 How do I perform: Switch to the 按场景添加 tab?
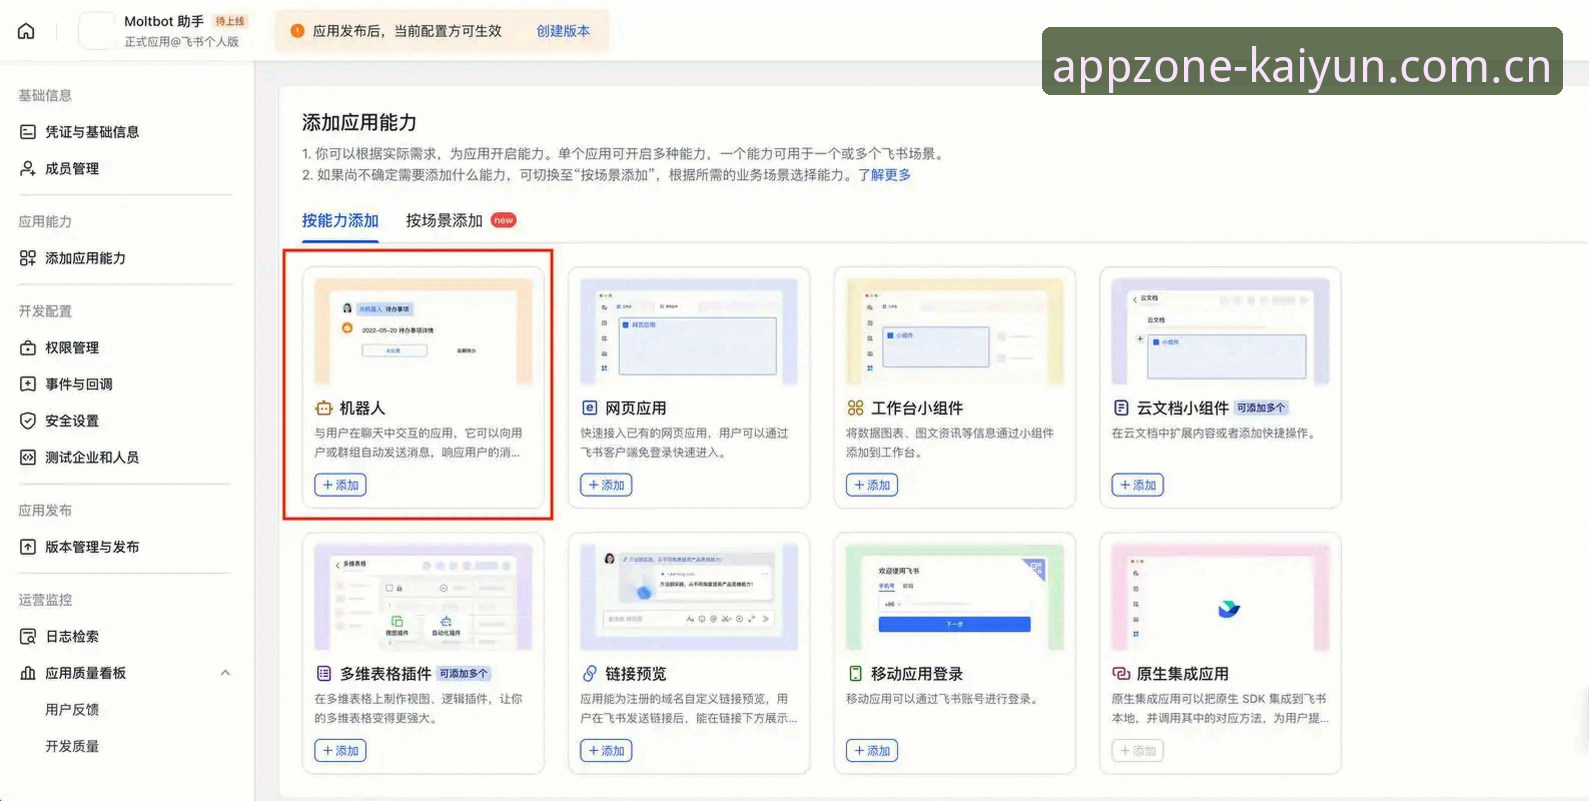tap(444, 221)
